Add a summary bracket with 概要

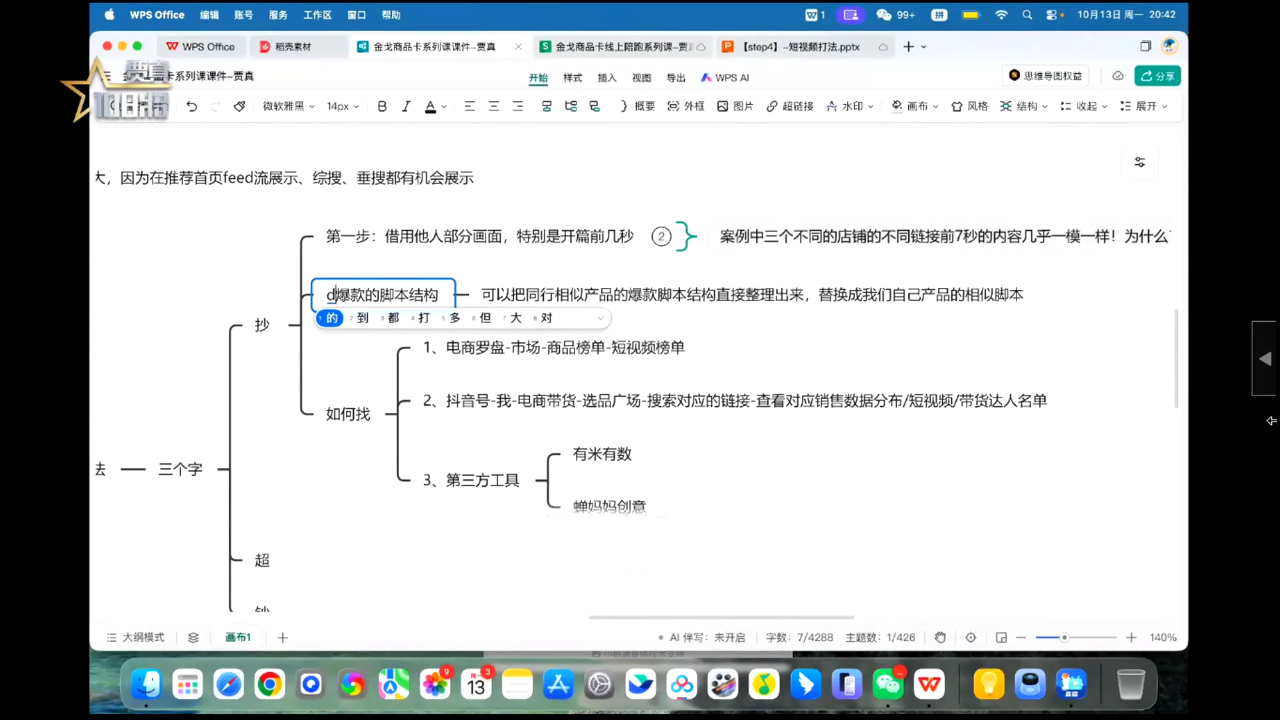(x=637, y=106)
